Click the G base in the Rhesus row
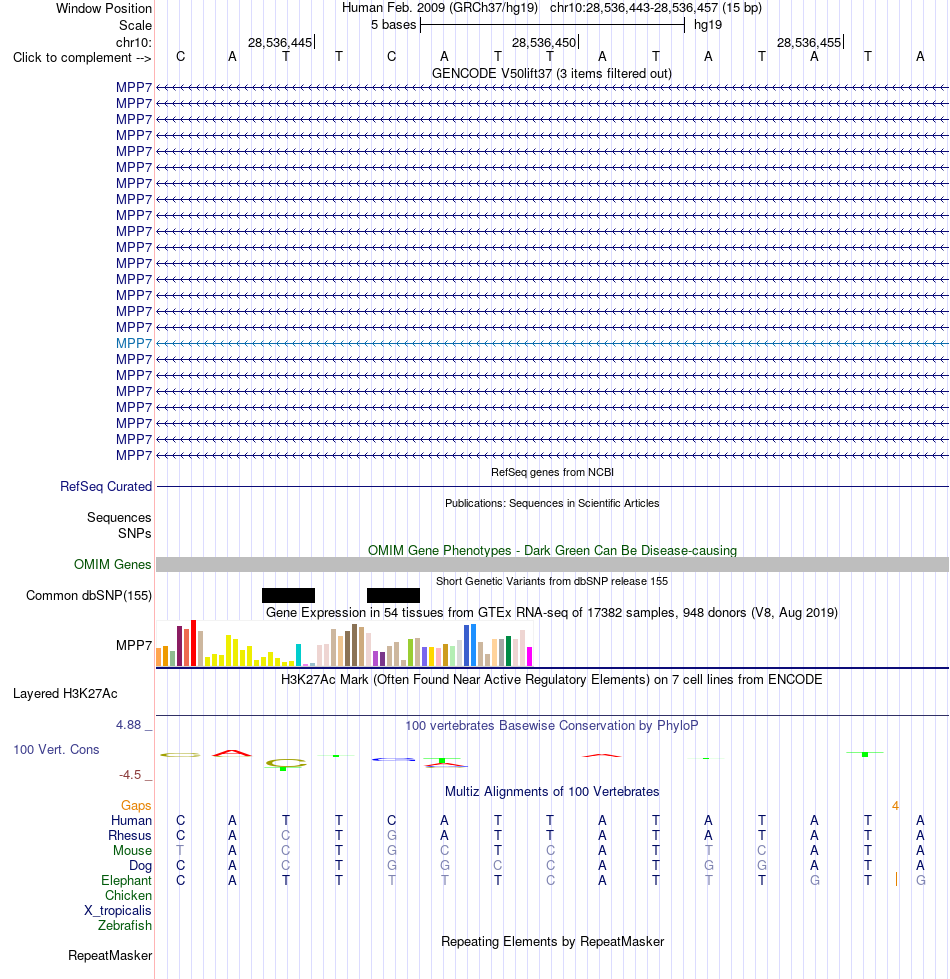950x979 pixels. 391,835
